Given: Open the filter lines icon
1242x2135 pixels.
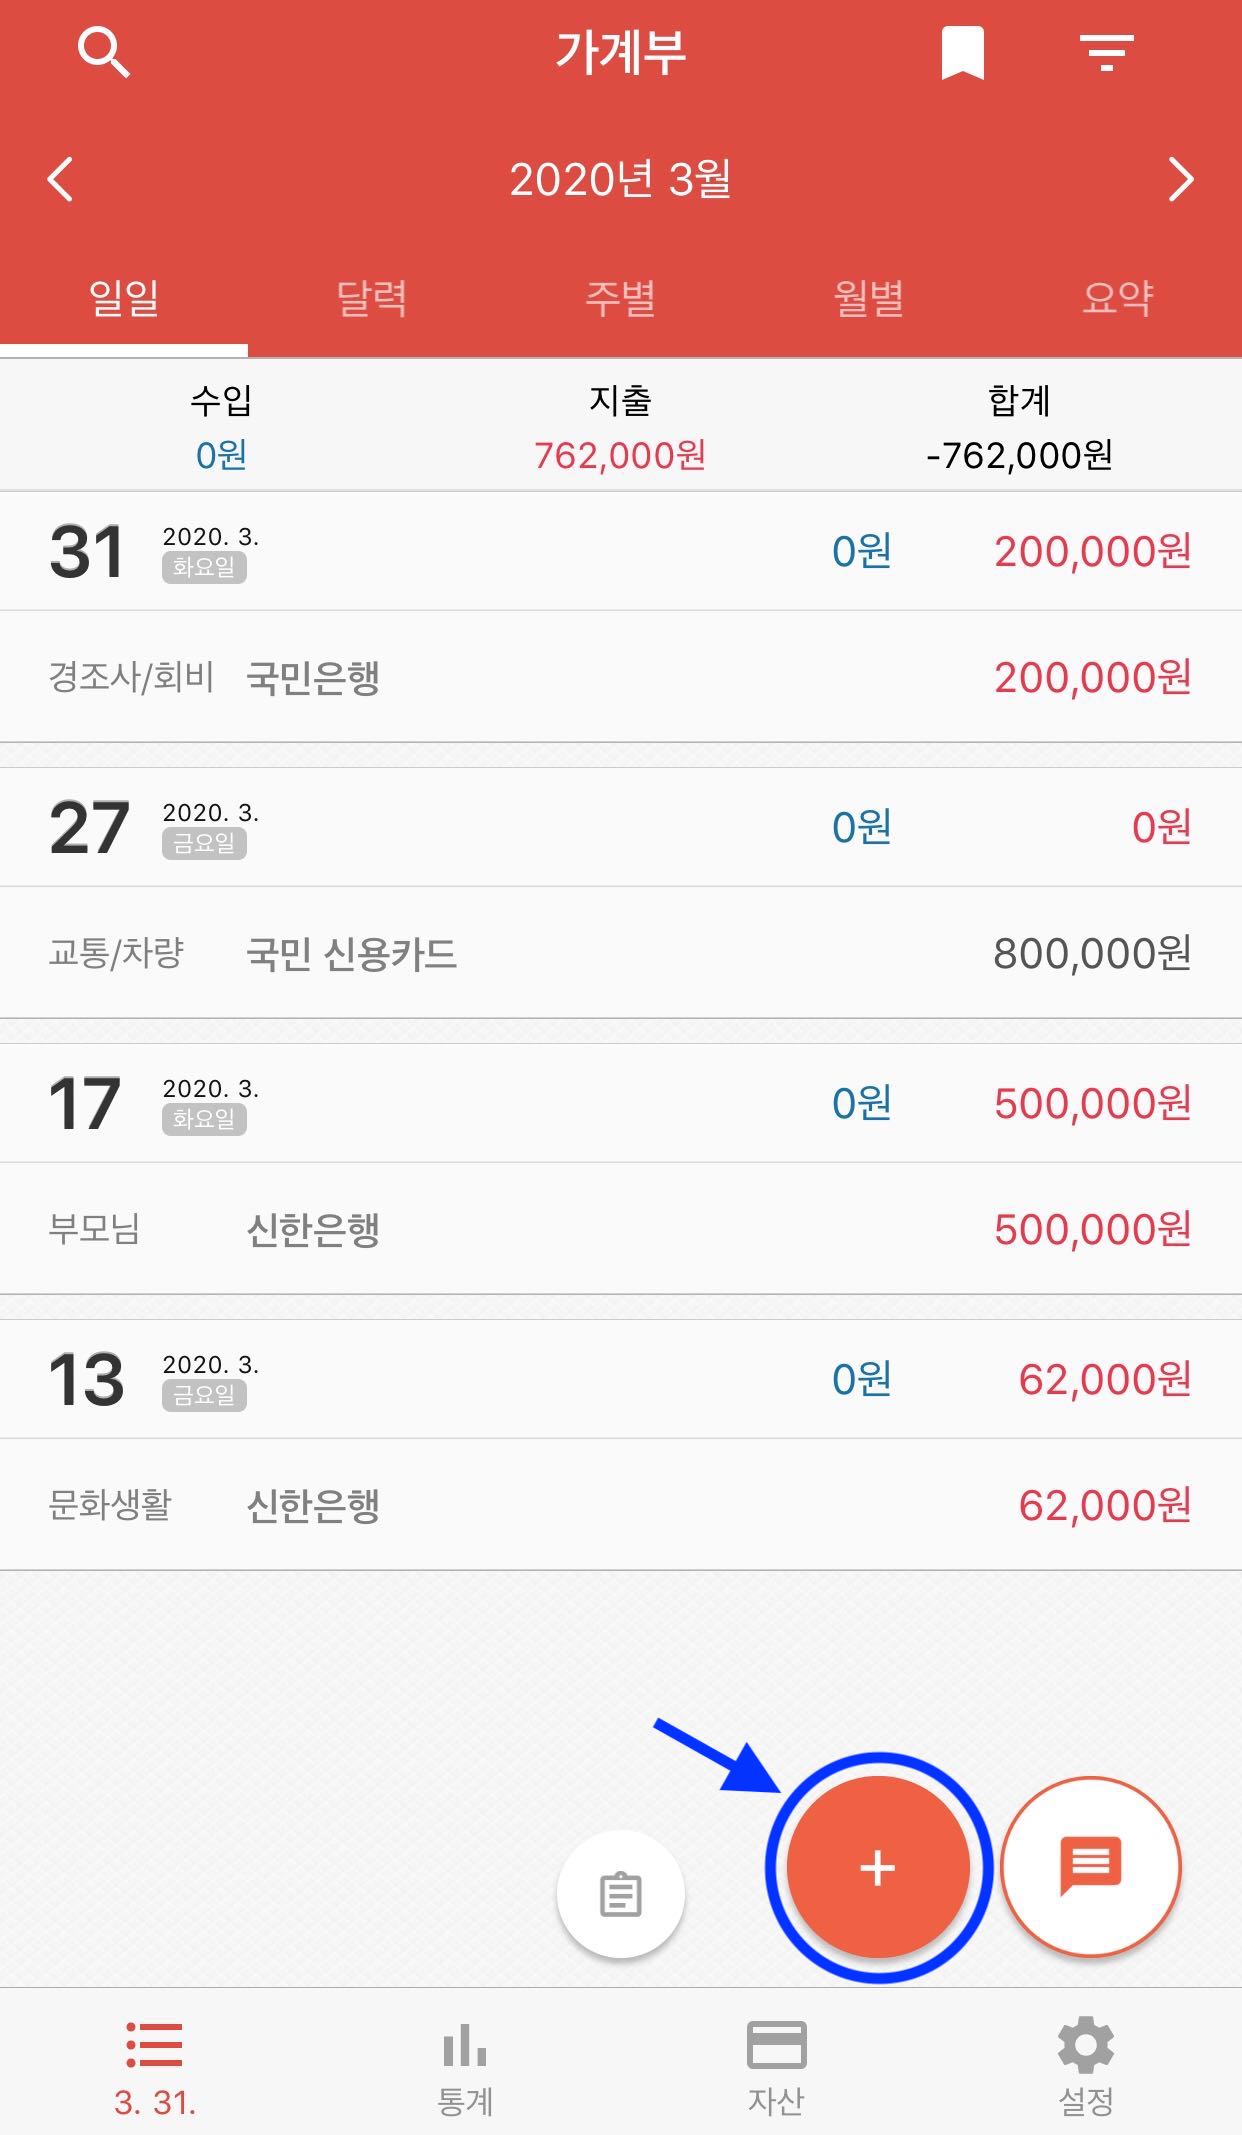Looking at the screenshot, I should pos(1107,53).
